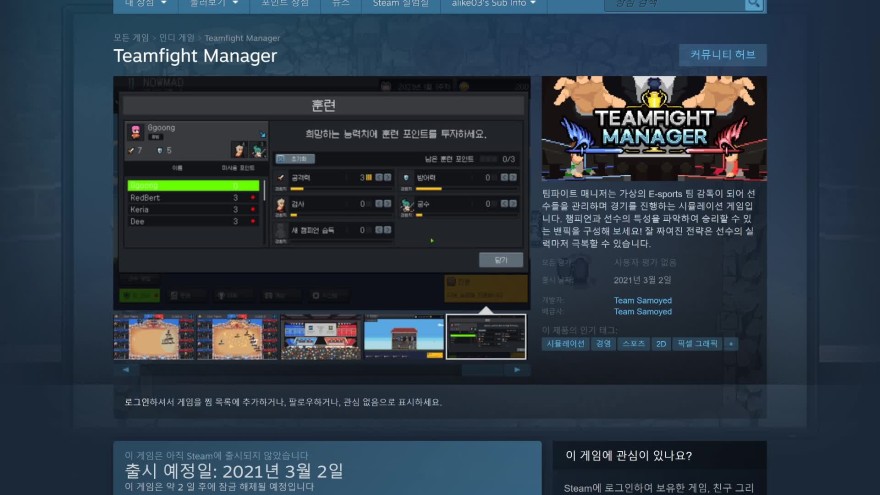
Task: Open the 커뮤니티 허브 button
Action: pyautogui.click(x=722, y=55)
